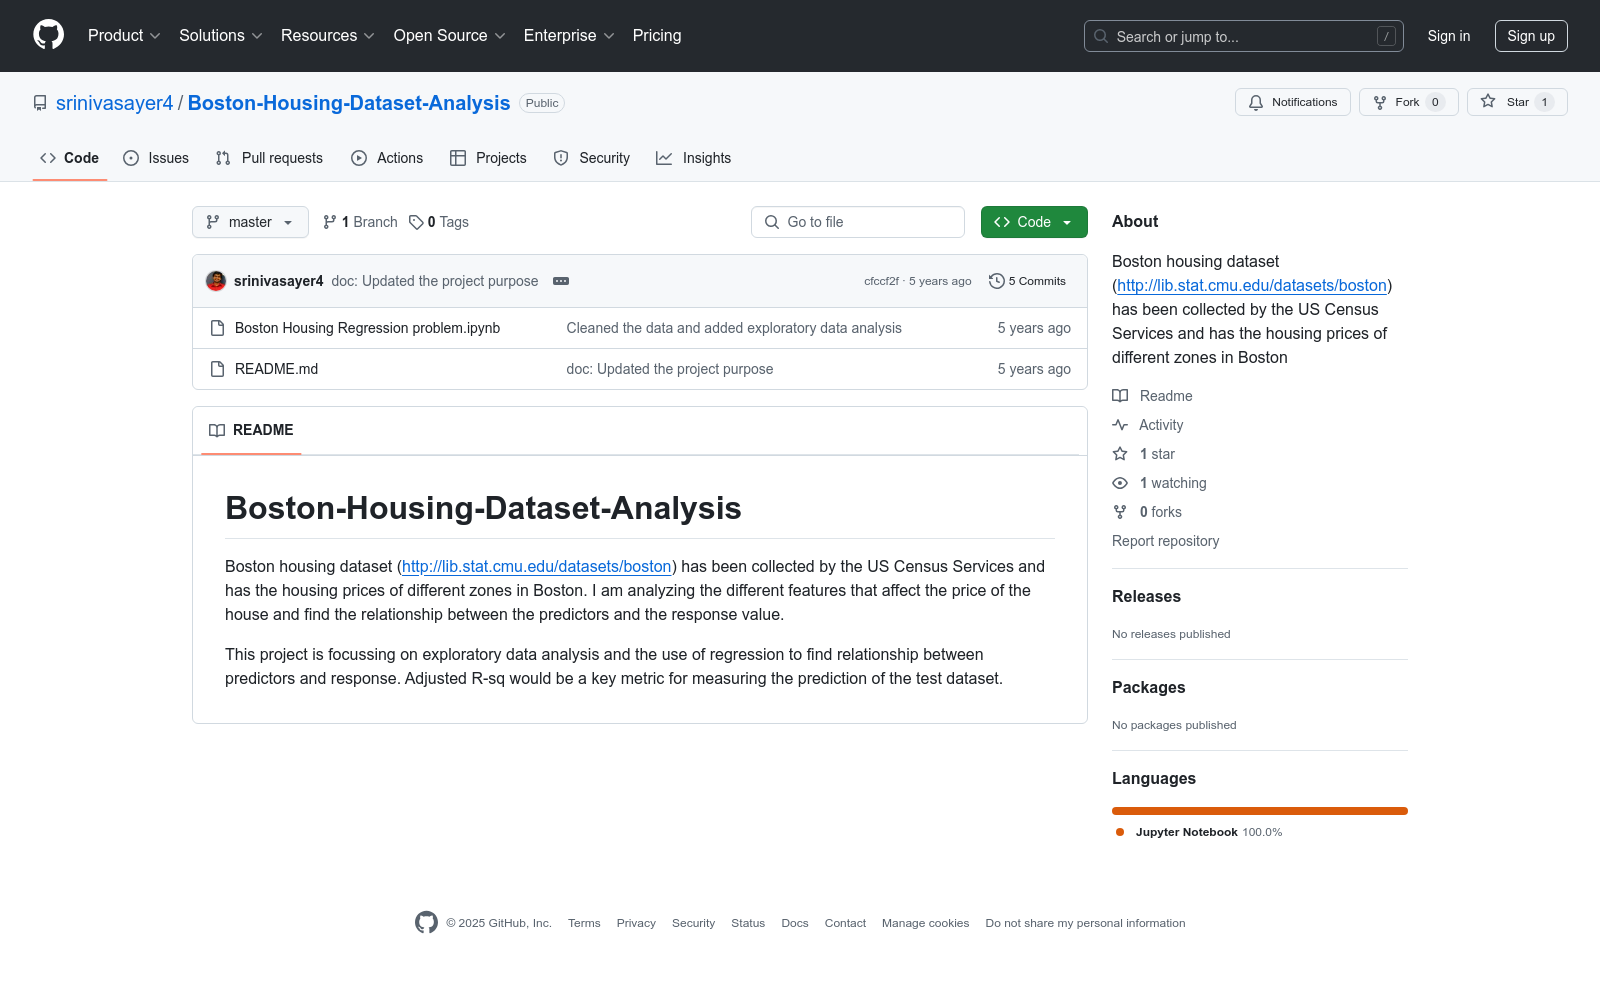Open the Privacy footer link
This screenshot has height=1000, width=1600.
[x=636, y=923]
